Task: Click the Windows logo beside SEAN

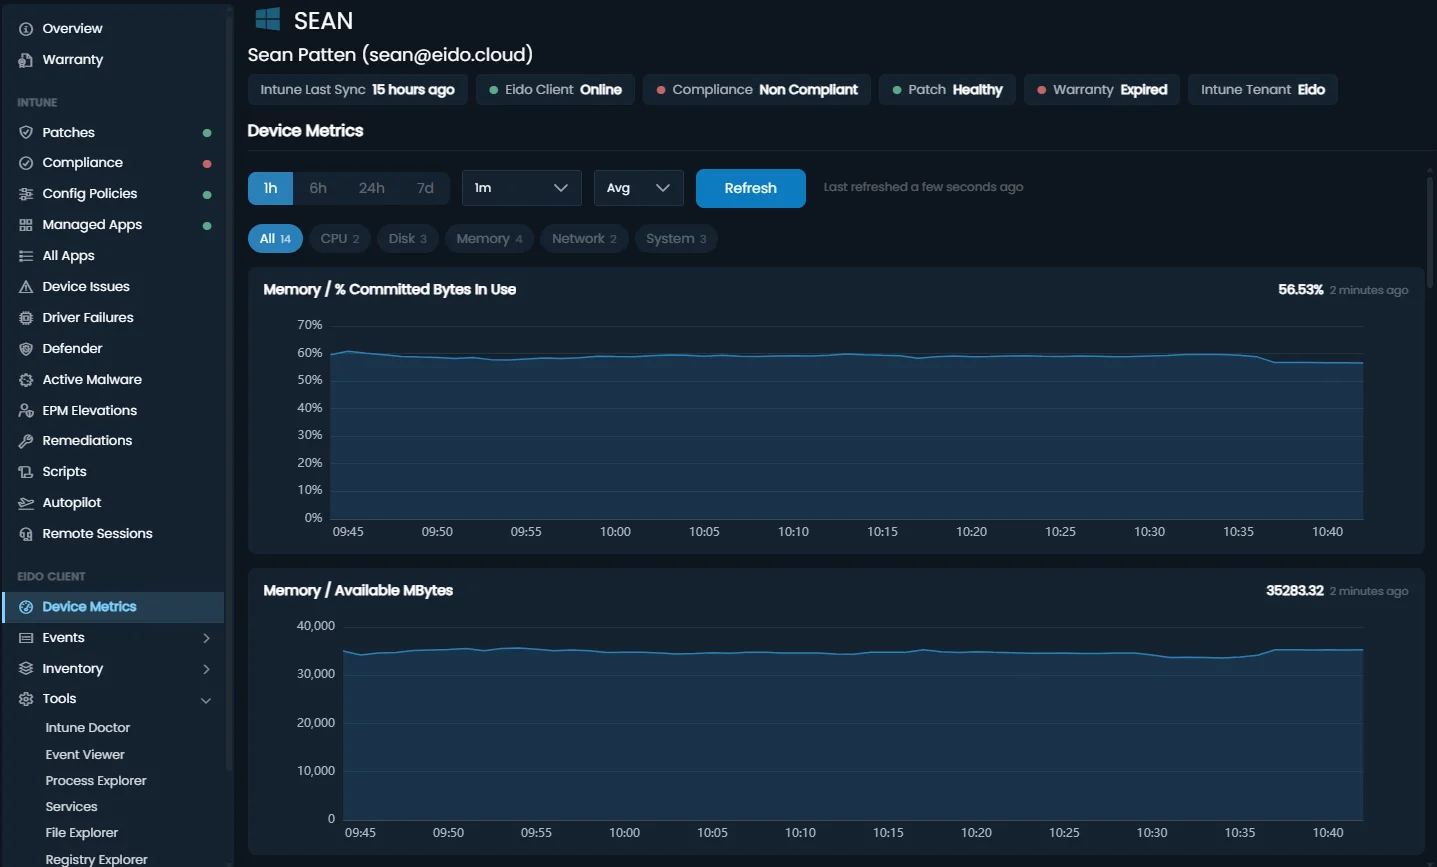Action: [268, 19]
